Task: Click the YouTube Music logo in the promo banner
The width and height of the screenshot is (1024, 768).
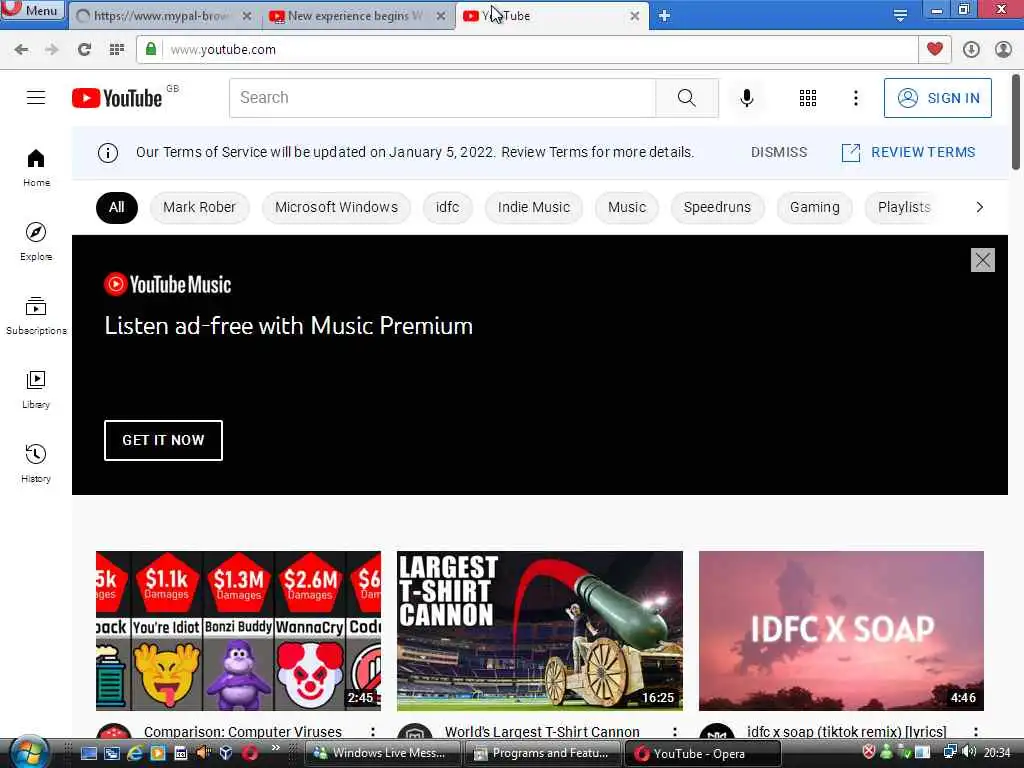Action: click(167, 285)
